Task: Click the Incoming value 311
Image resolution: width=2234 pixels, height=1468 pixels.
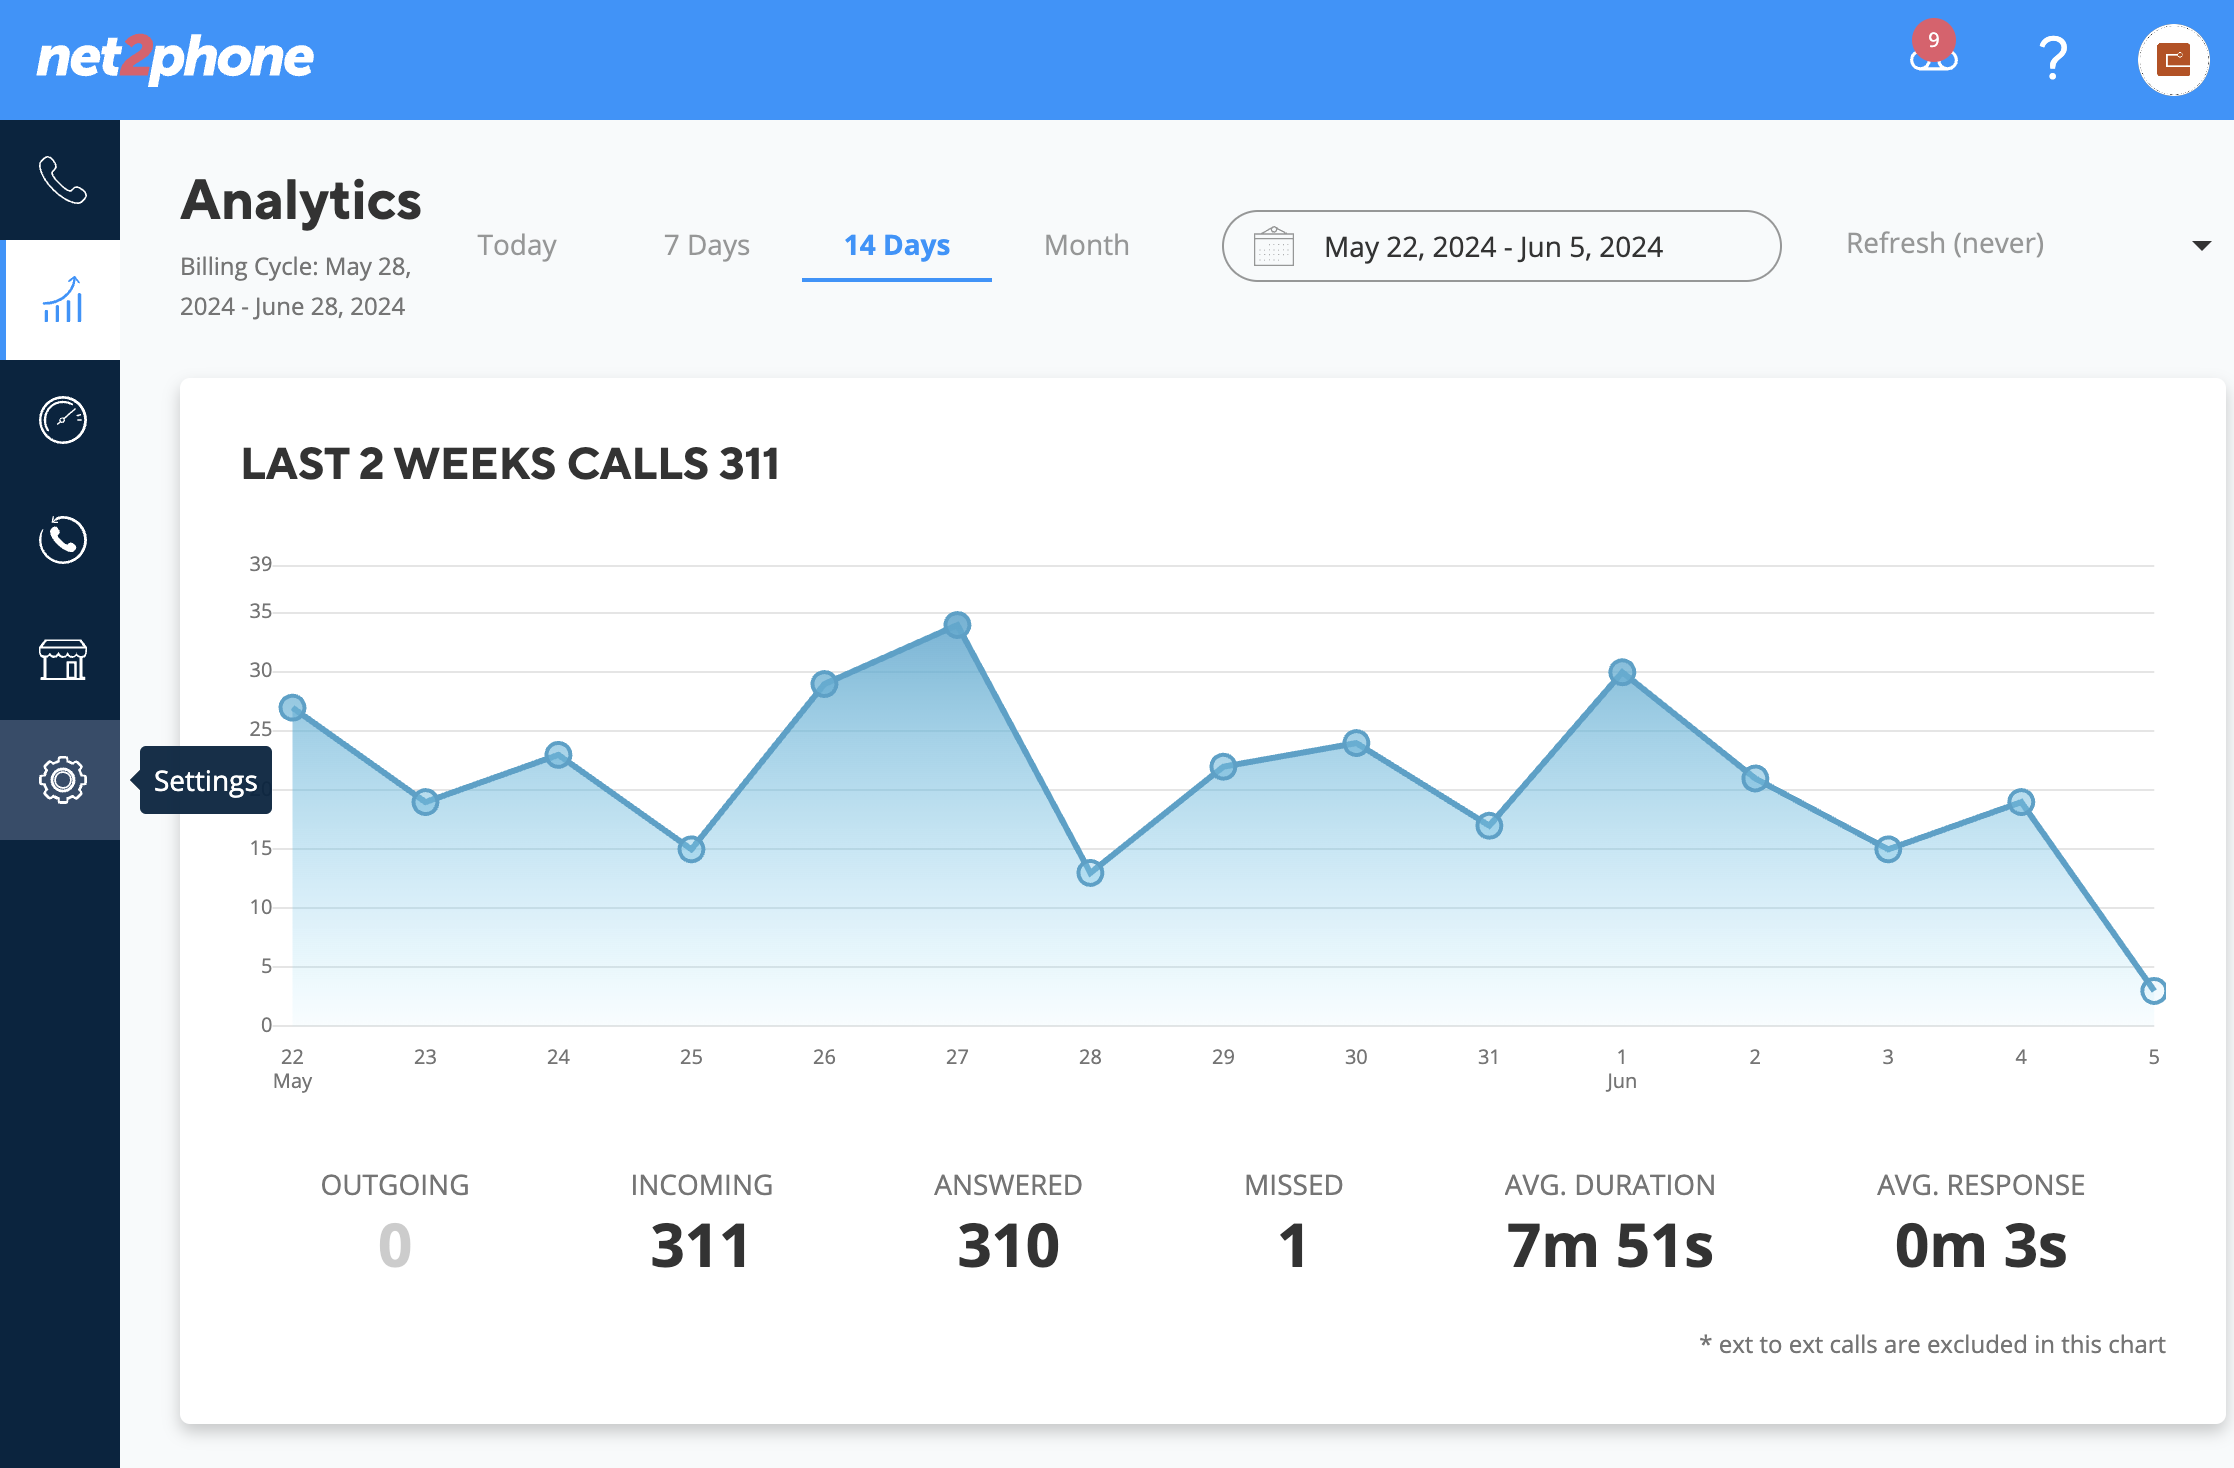Action: [x=701, y=1246]
